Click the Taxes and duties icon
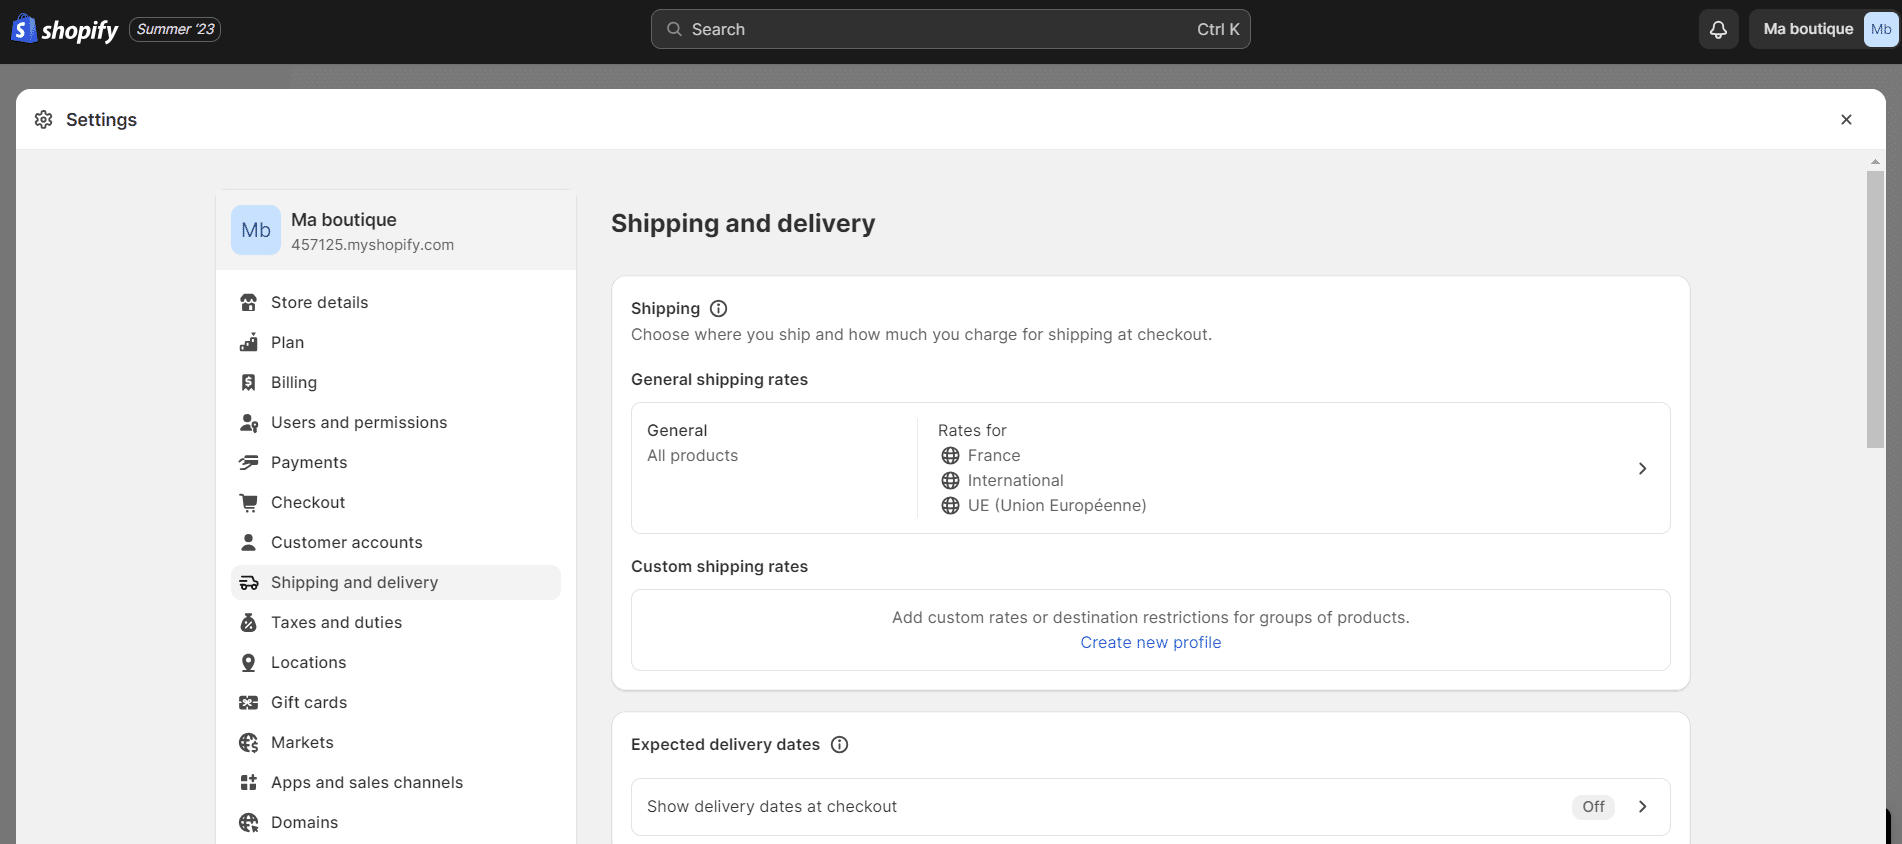This screenshot has height=844, width=1902. pyautogui.click(x=249, y=622)
